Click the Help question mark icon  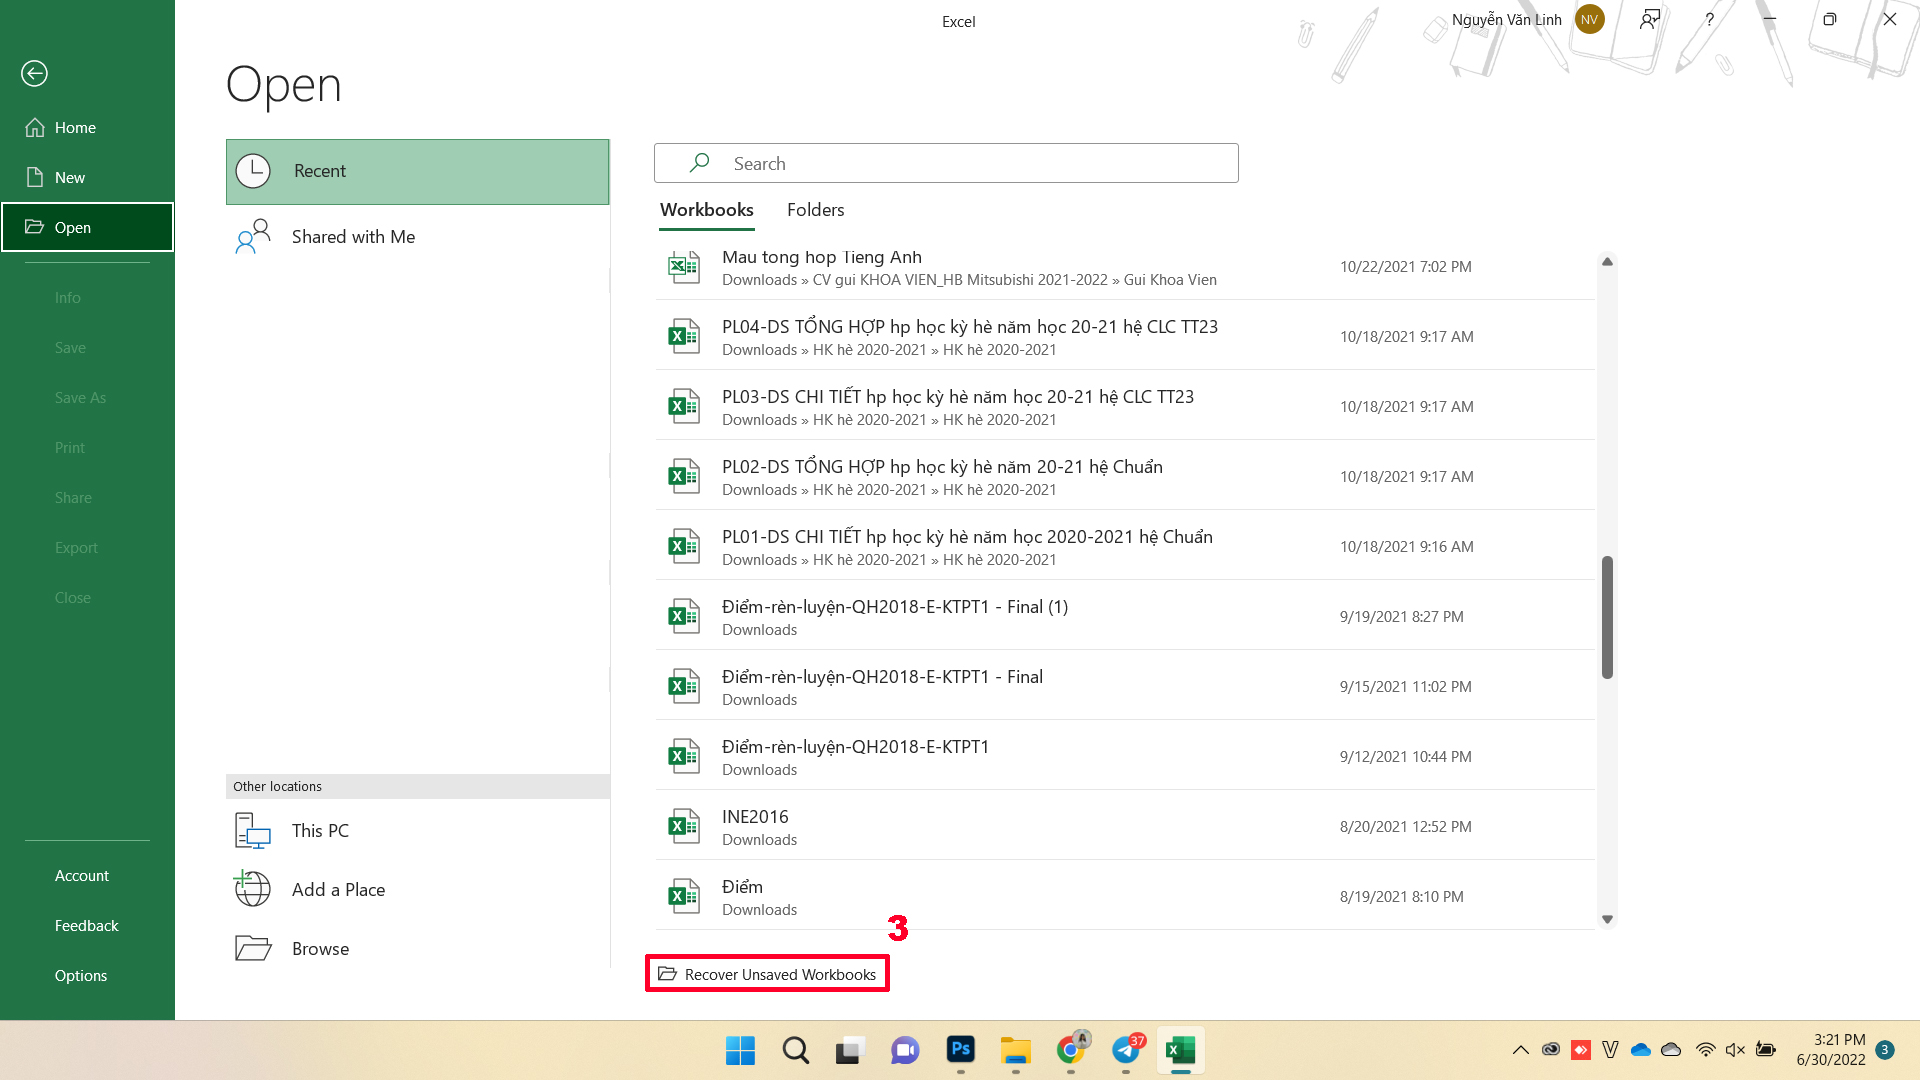pyautogui.click(x=1709, y=19)
